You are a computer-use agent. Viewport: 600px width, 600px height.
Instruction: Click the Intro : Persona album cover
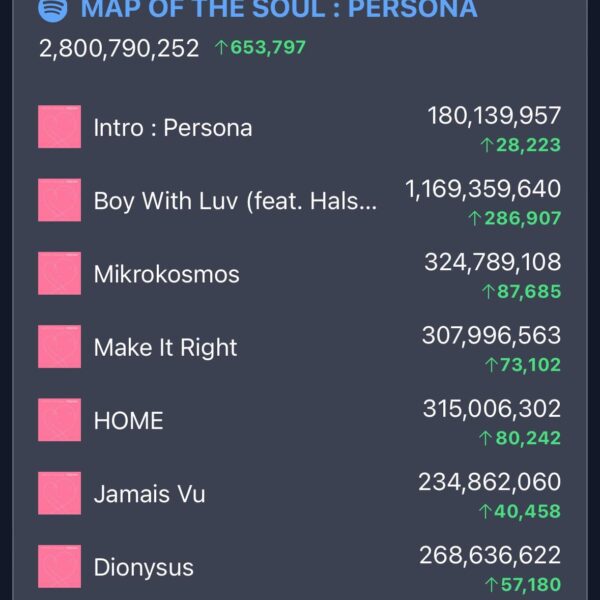(59, 127)
